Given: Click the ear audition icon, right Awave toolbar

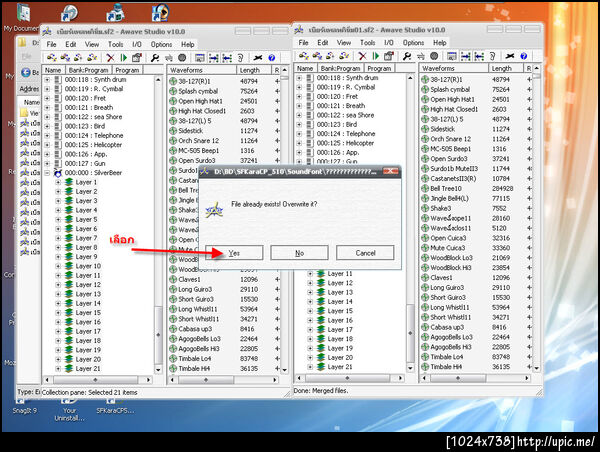Looking at the screenshot, I should pyautogui.click(x=492, y=56).
